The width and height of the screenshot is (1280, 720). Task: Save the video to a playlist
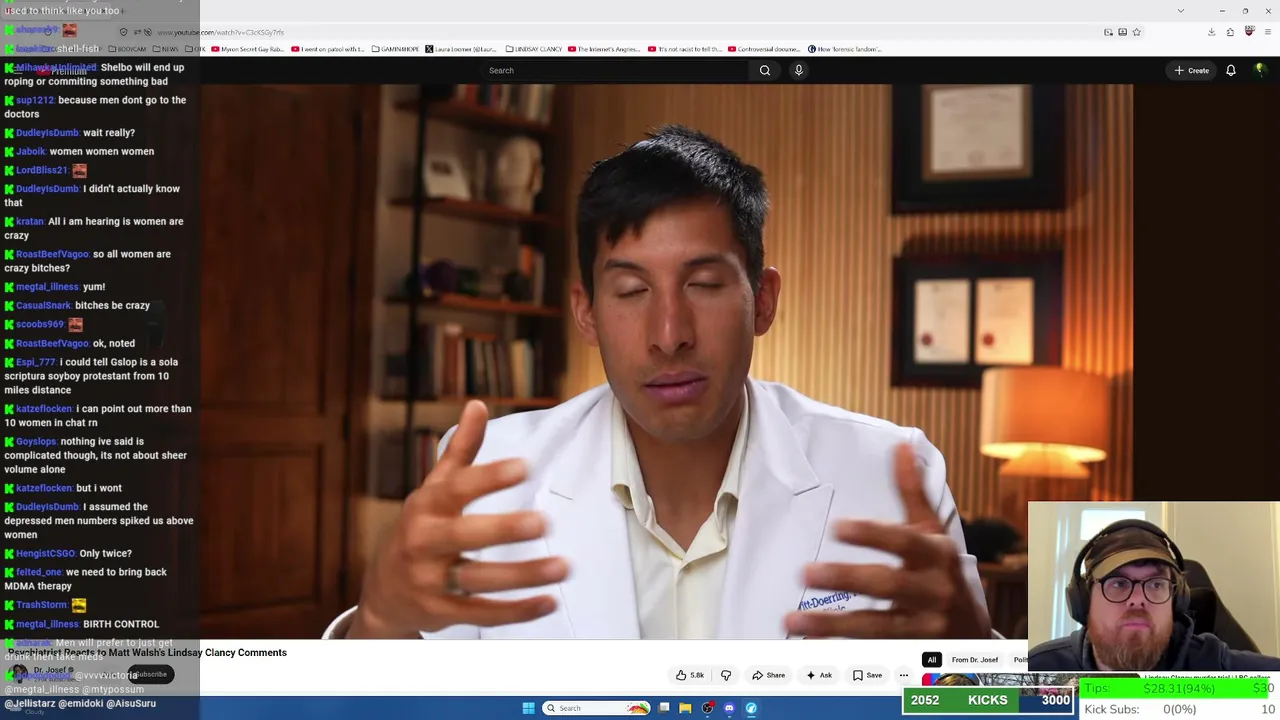tap(868, 675)
